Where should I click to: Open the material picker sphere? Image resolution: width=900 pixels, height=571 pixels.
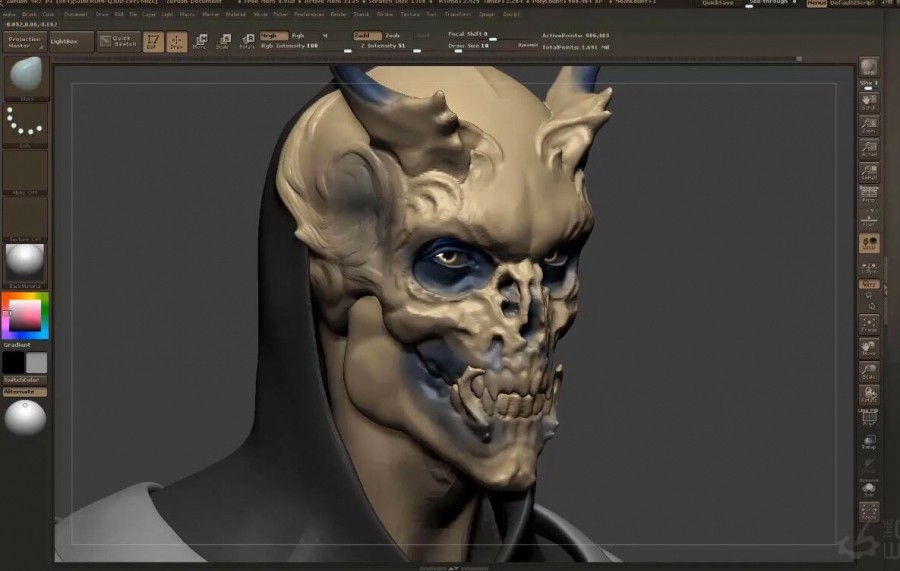click(x=25, y=262)
